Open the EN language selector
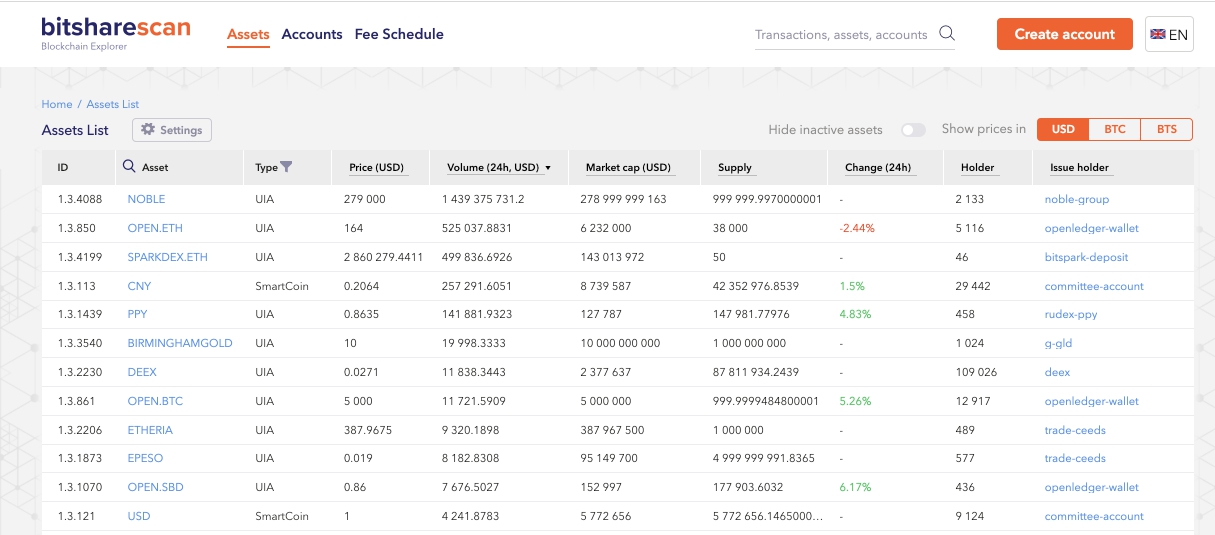1215x535 pixels. pyautogui.click(x=1168, y=34)
